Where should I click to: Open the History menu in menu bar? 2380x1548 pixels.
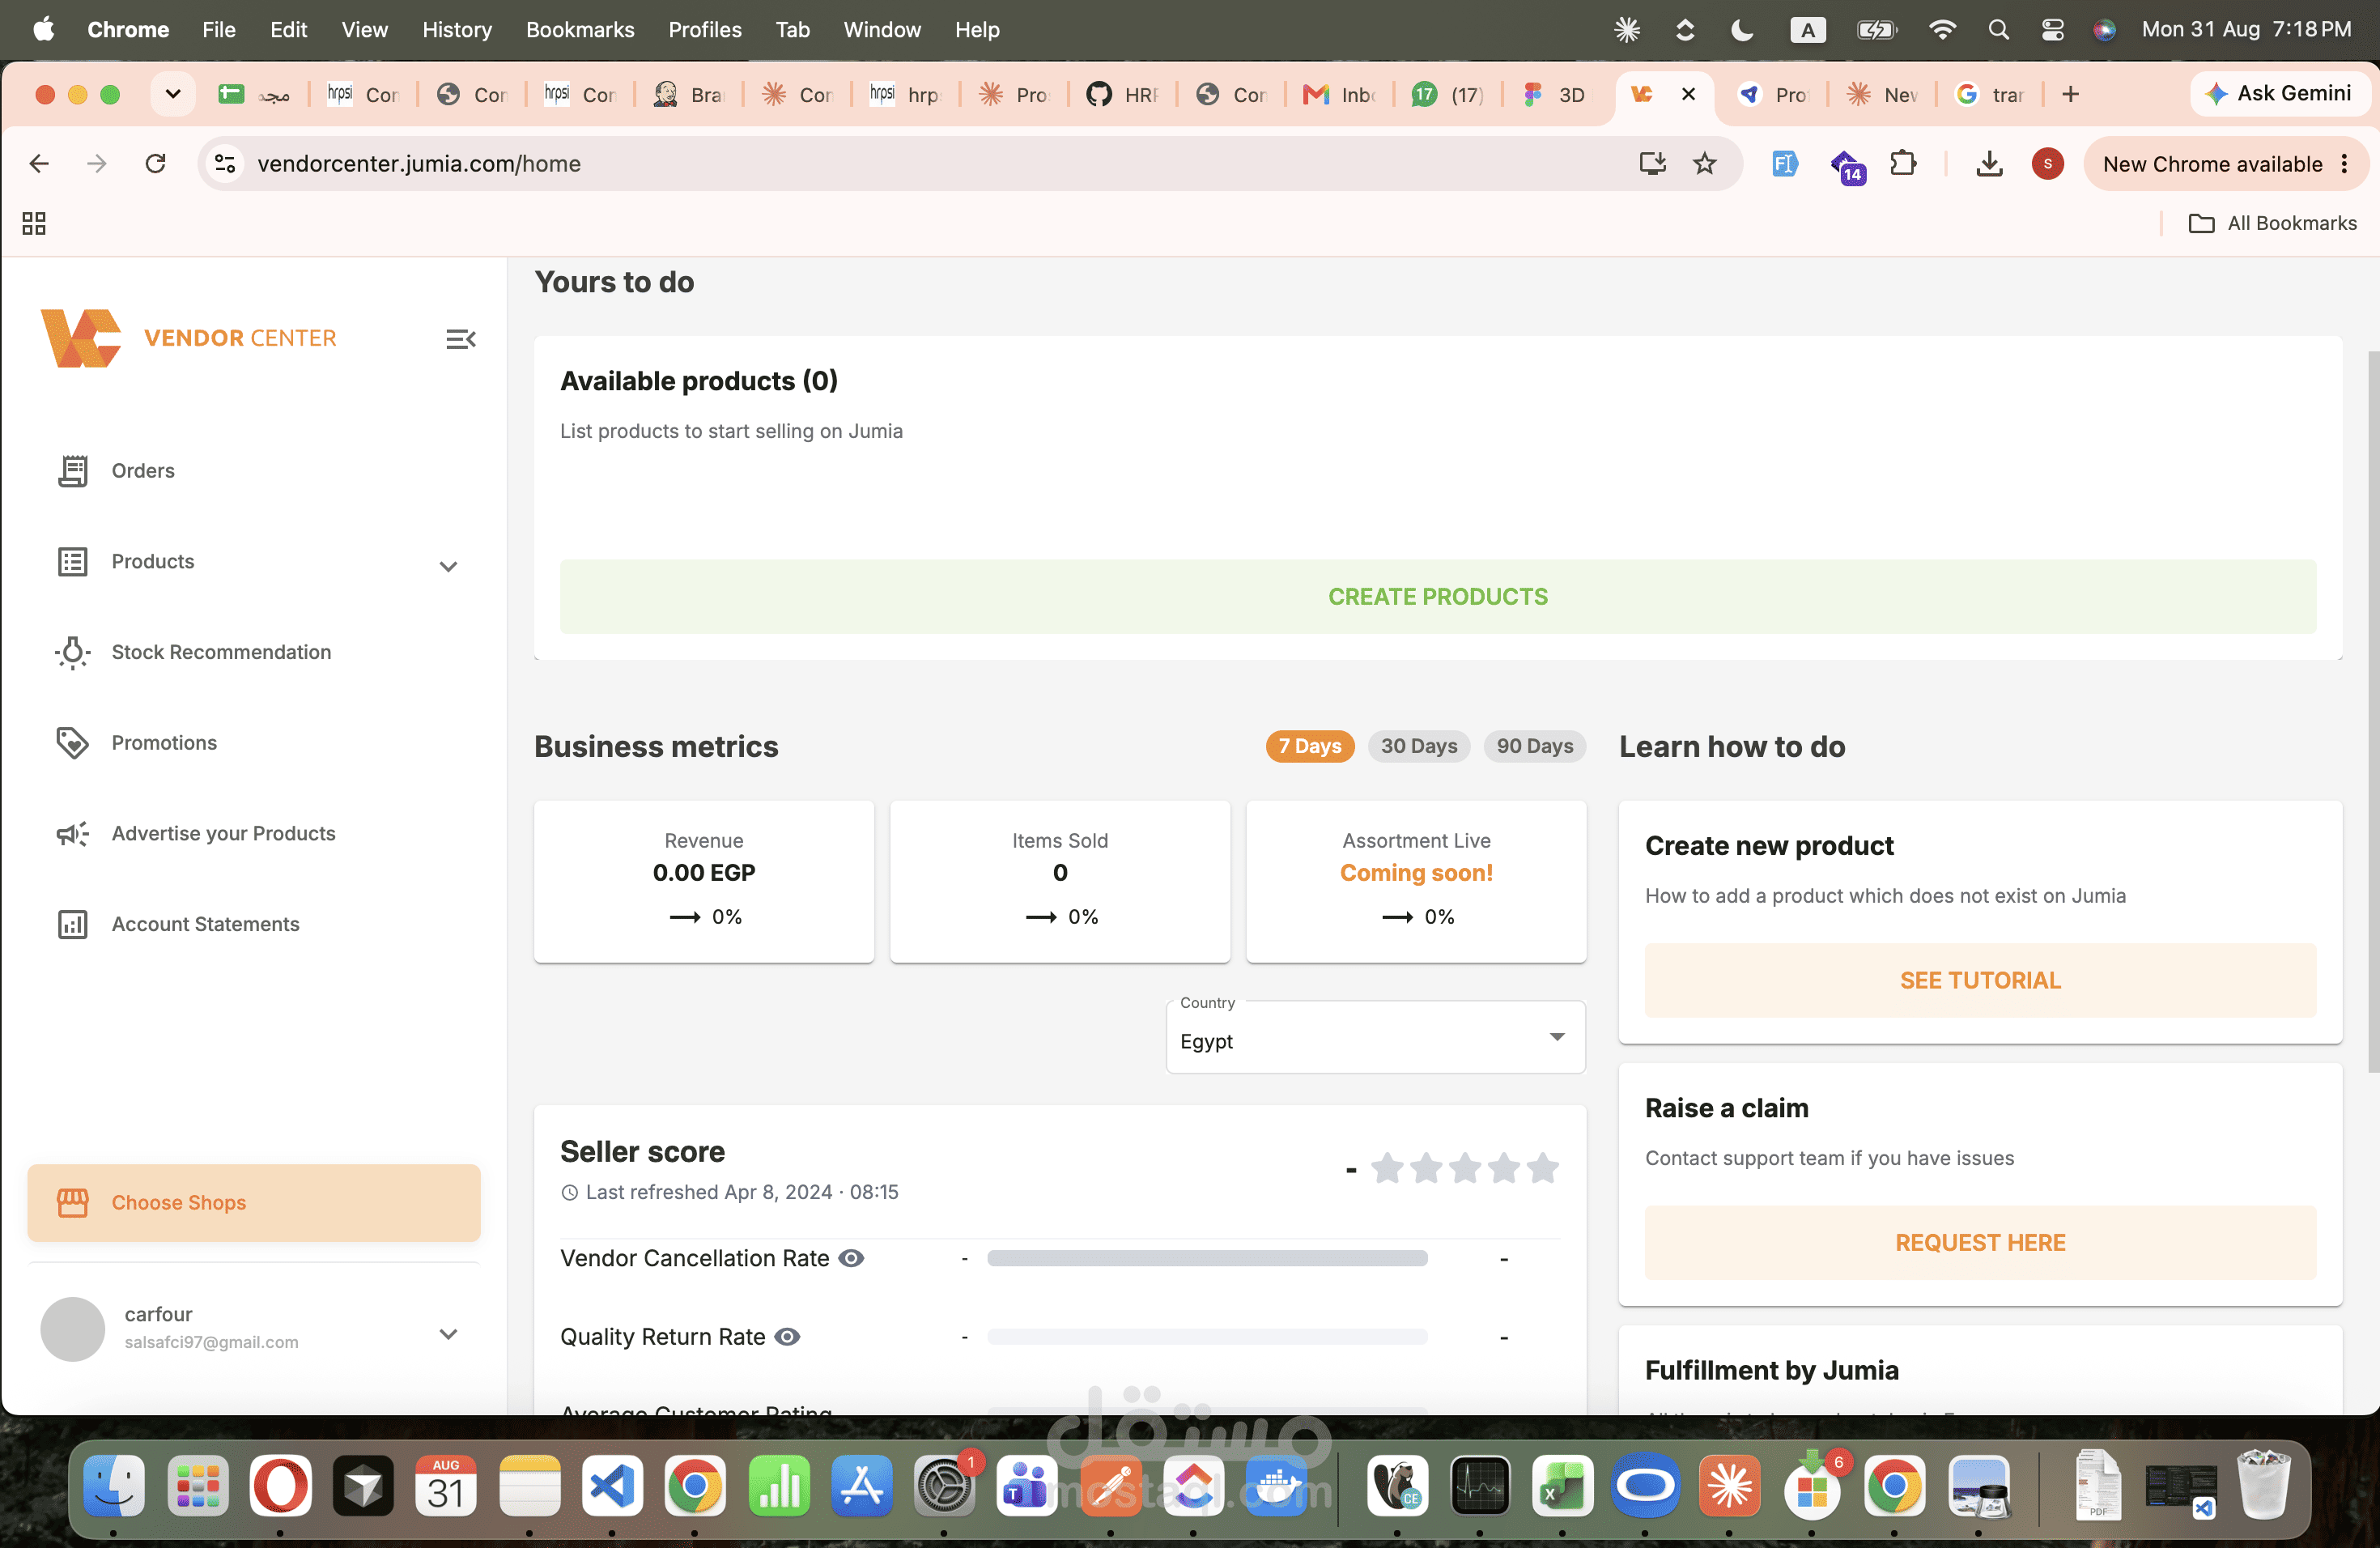(x=457, y=30)
